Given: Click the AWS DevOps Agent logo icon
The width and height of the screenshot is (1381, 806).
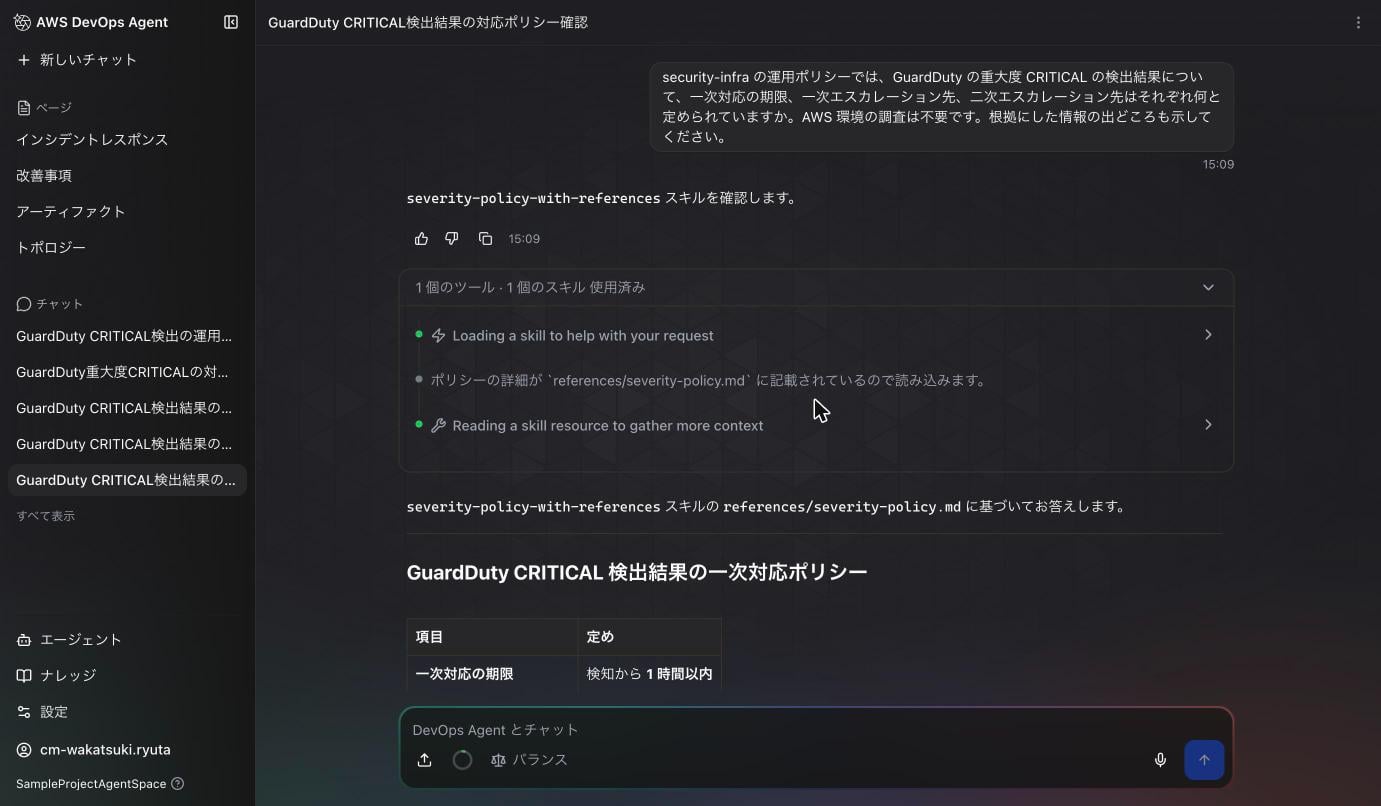Looking at the screenshot, I should click(x=22, y=22).
